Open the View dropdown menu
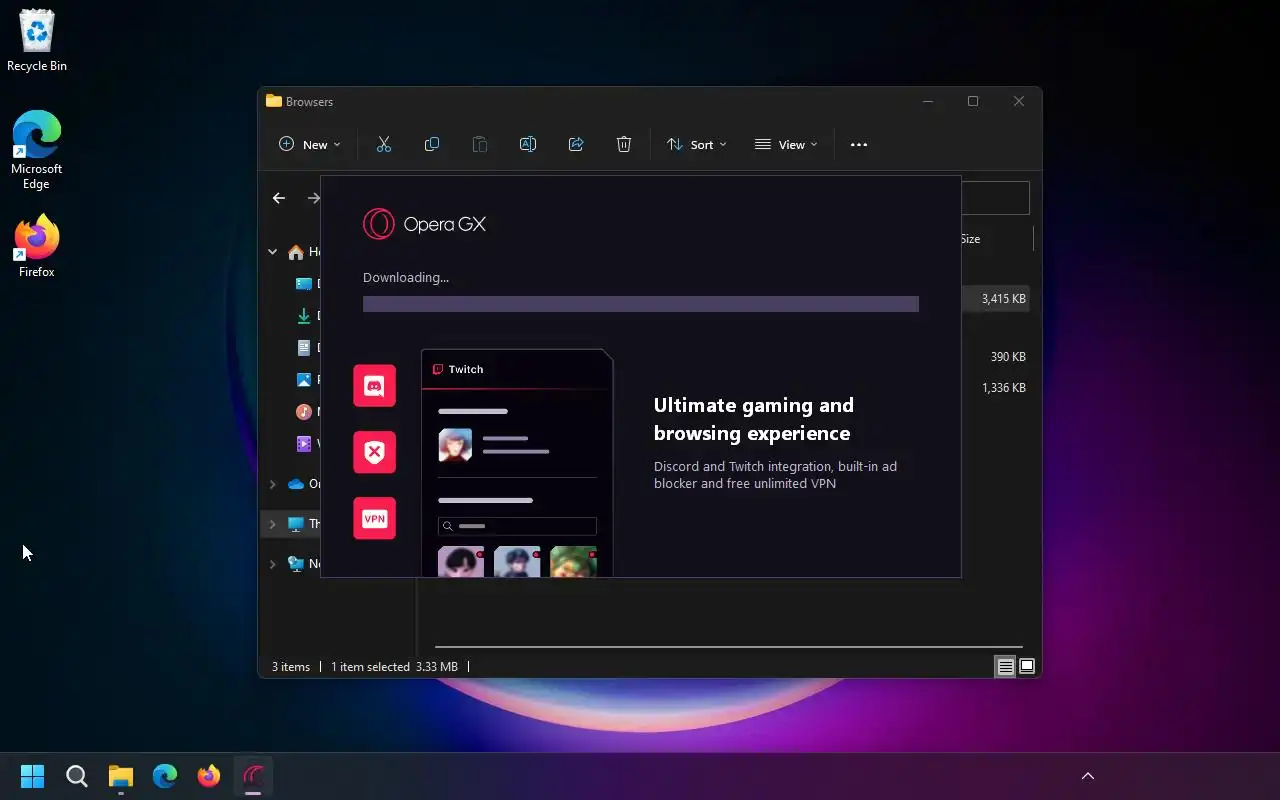1280x800 pixels. pos(785,144)
